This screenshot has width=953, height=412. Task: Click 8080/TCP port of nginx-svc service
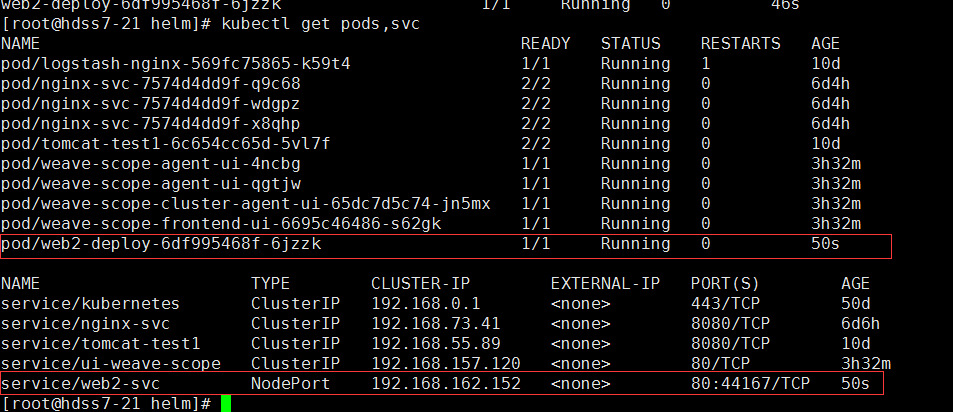[x=731, y=324]
